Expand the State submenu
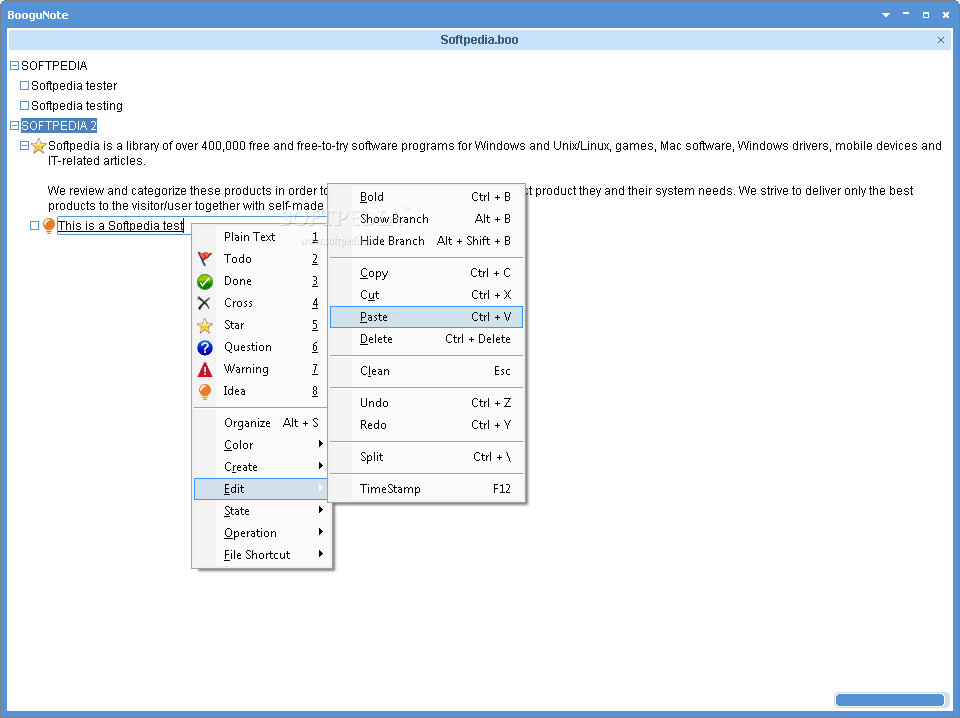The image size is (960, 718). coord(261,511)
